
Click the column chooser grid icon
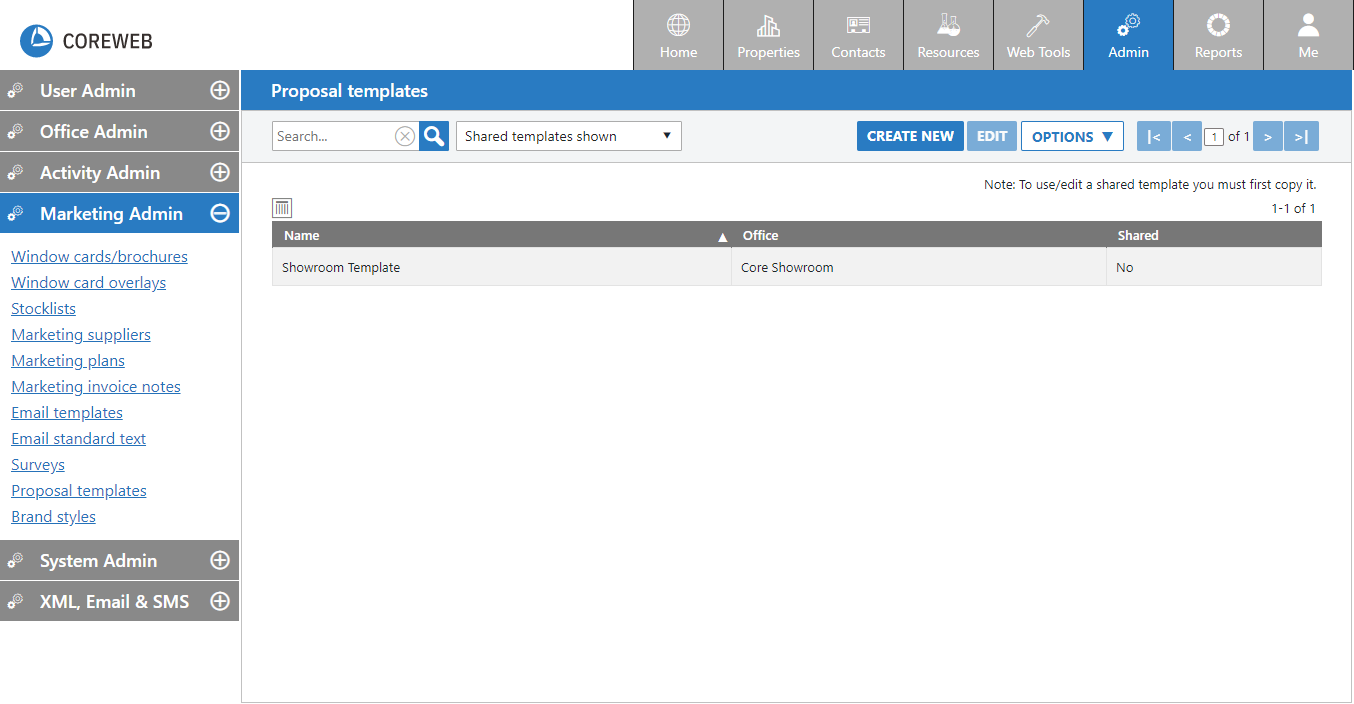click(282, 208)
